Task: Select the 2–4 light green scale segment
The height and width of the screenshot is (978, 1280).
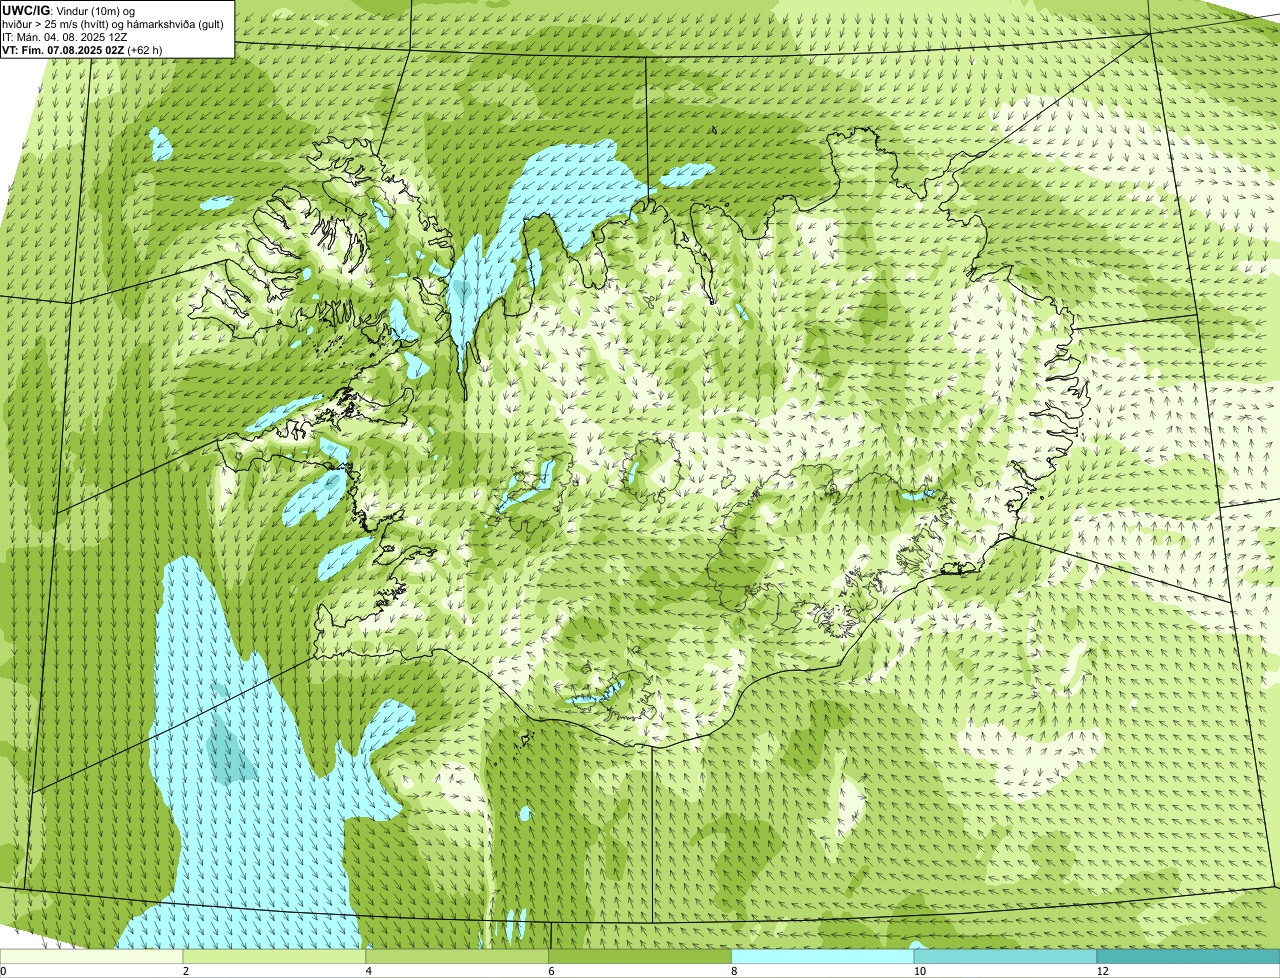Action: pyautogui.click(x=275, y=956)
